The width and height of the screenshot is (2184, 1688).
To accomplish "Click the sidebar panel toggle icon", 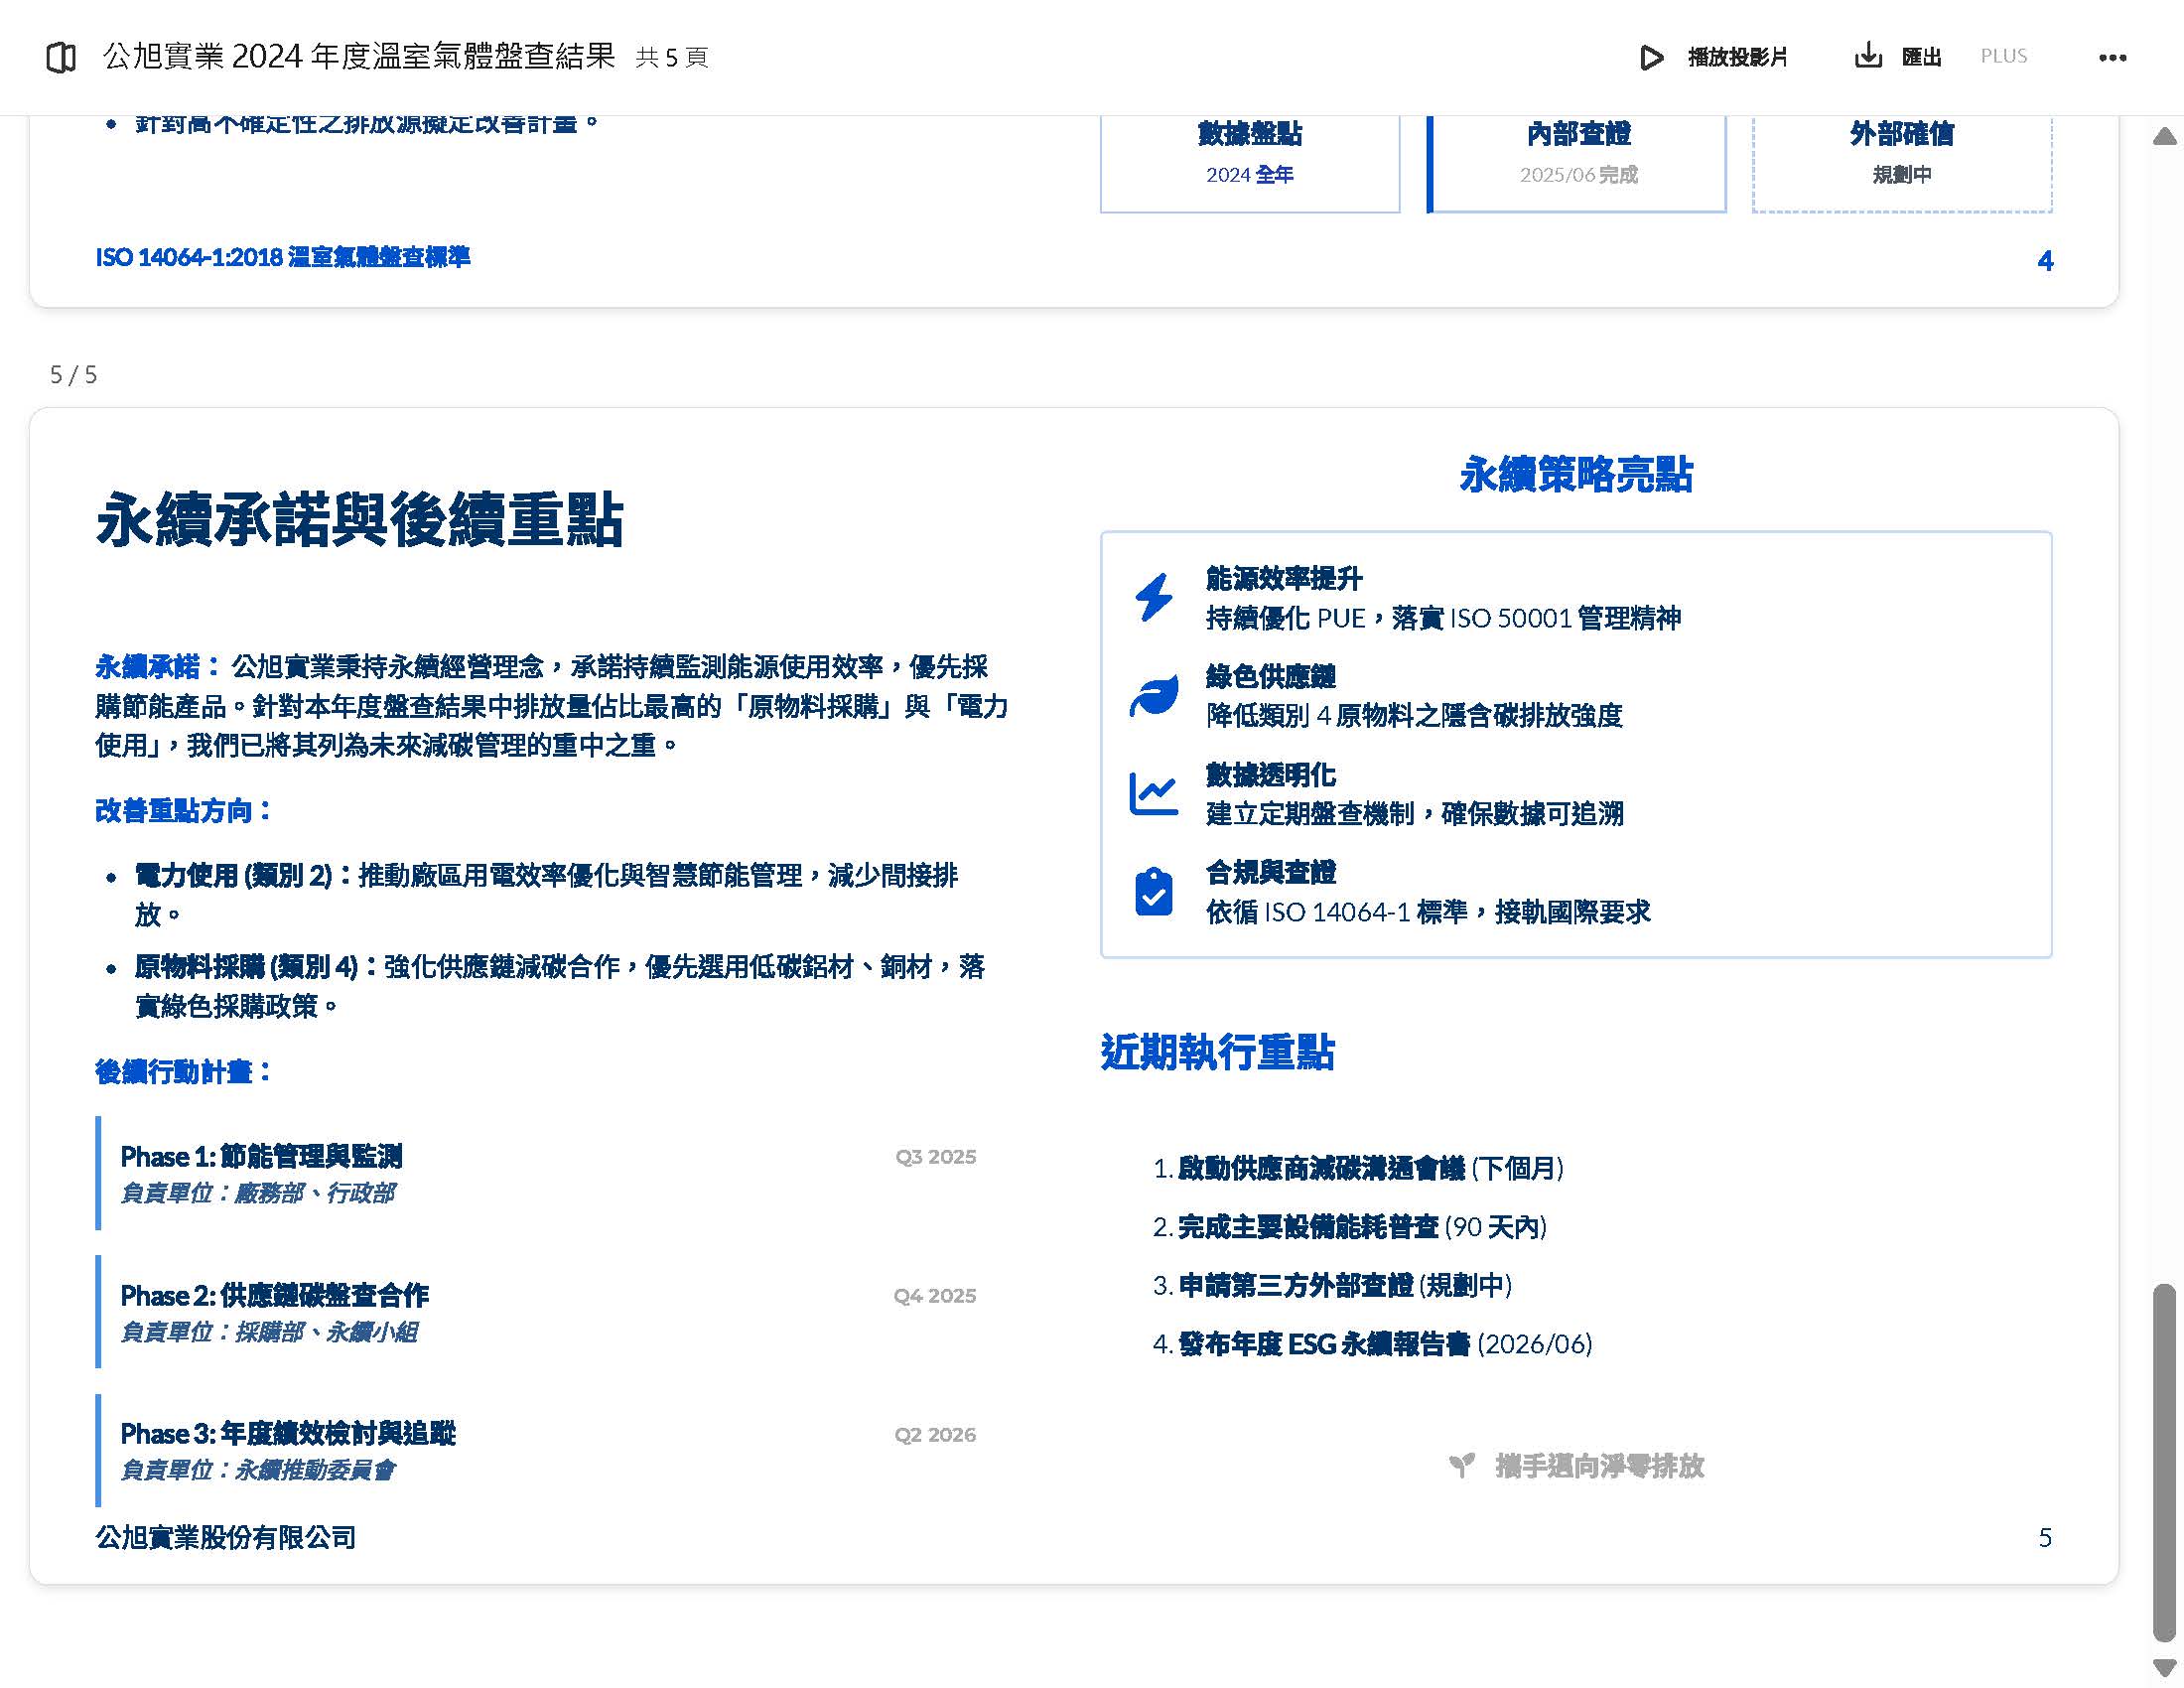I will 61,57.
